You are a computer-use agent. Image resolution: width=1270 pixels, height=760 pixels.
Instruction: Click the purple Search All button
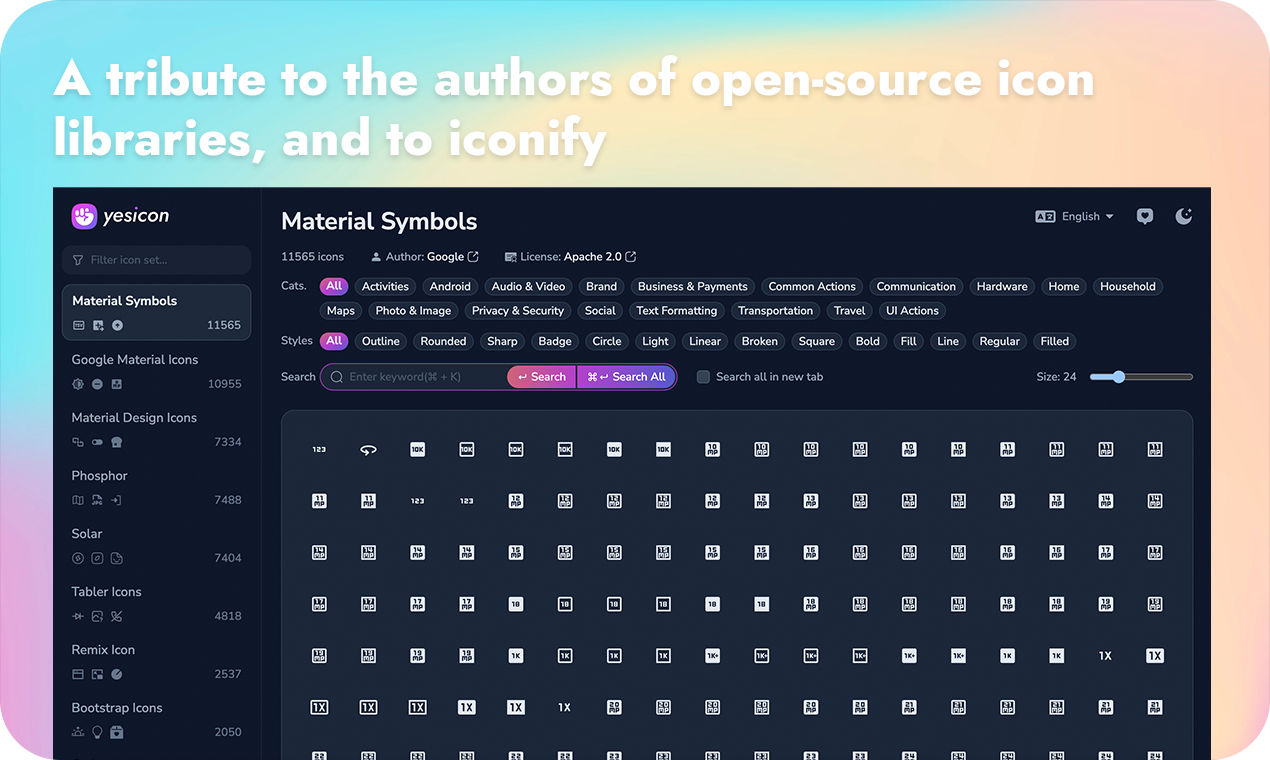[626, 377]
